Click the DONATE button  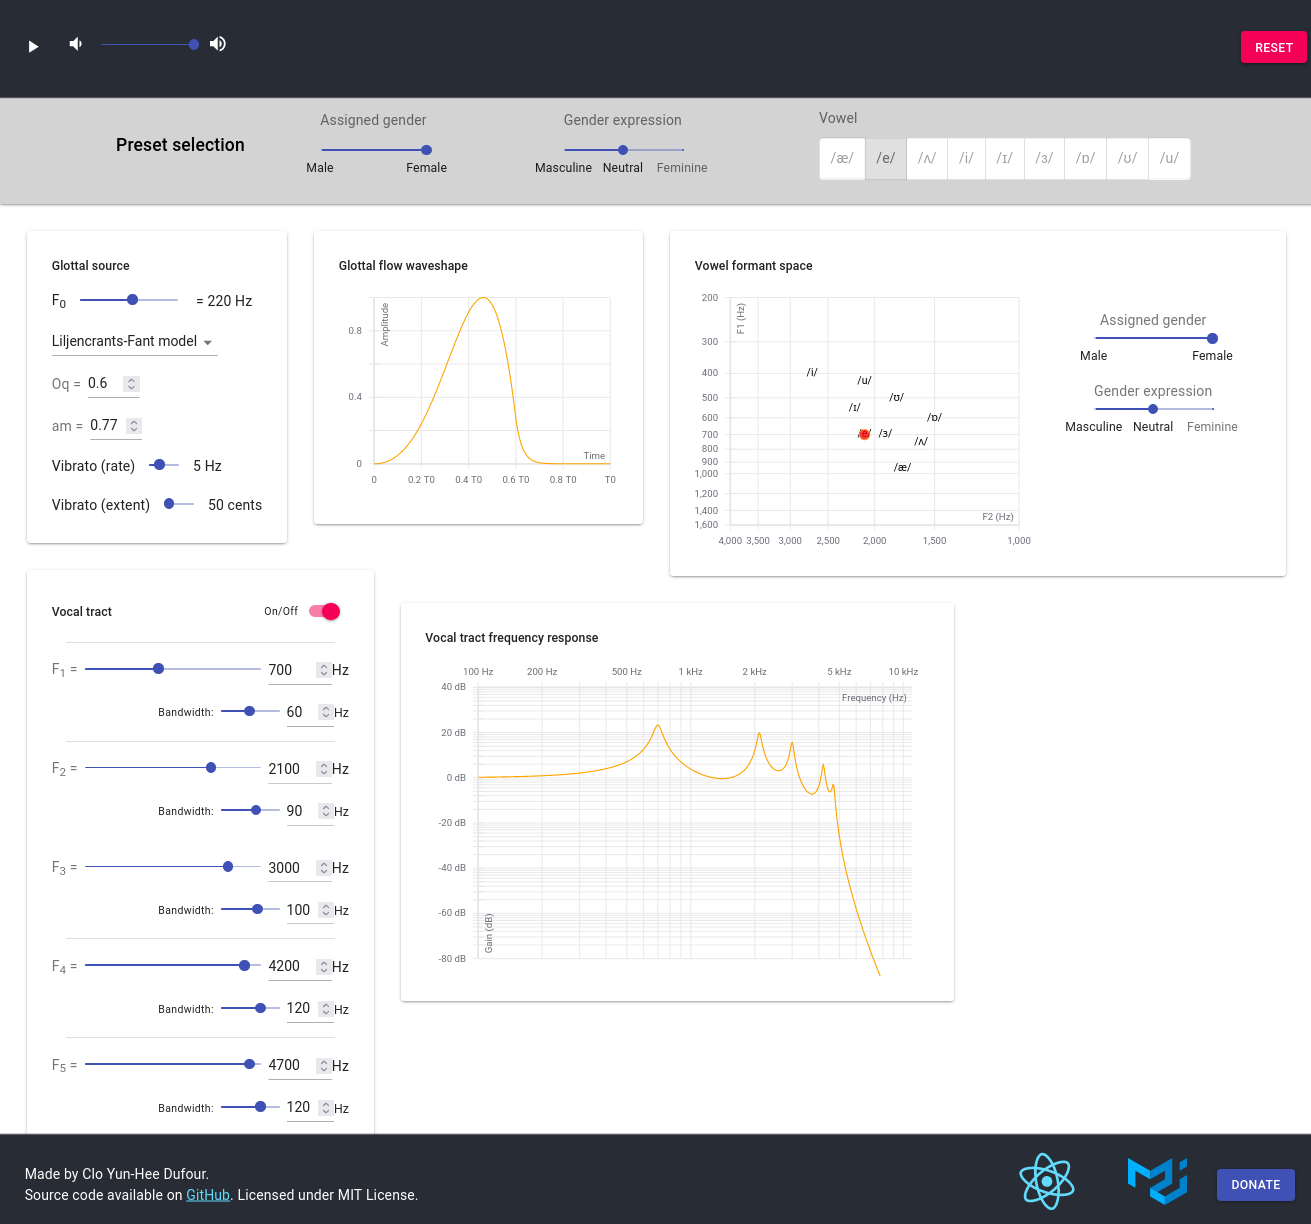click(1256, 1185)
